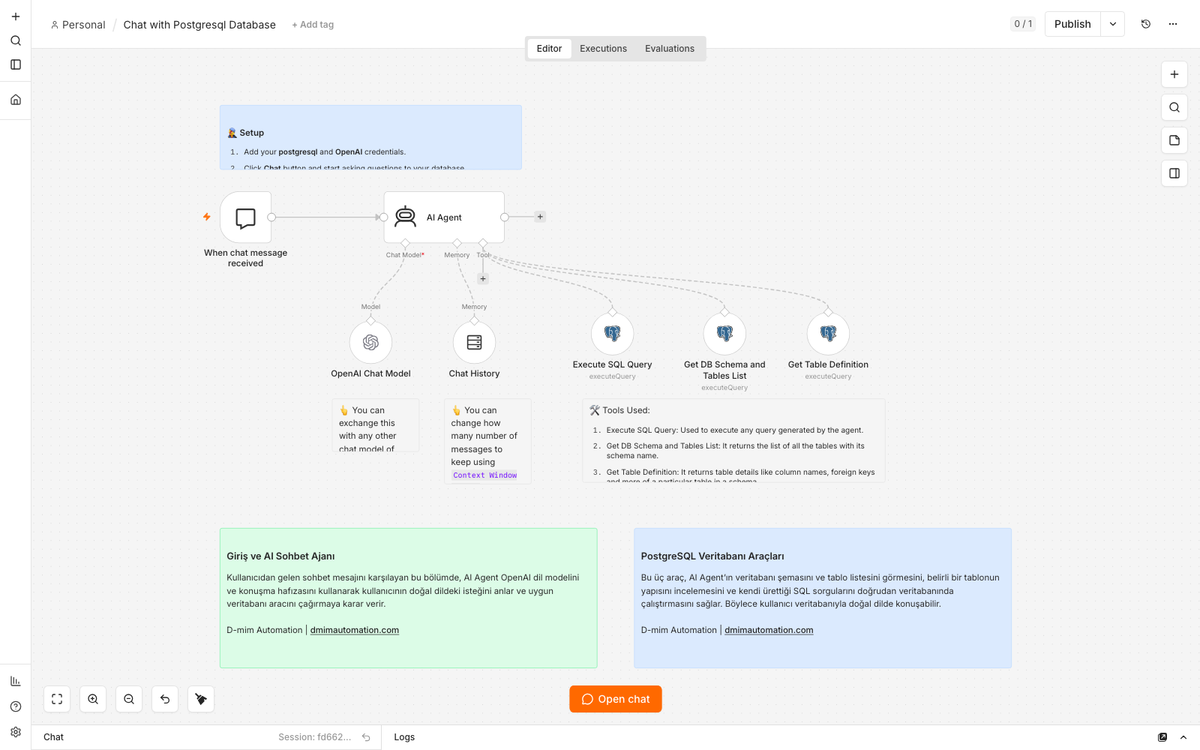1200x750 pixels.
Task: Switch to the Evaluations tab
Action: (670, 48)
